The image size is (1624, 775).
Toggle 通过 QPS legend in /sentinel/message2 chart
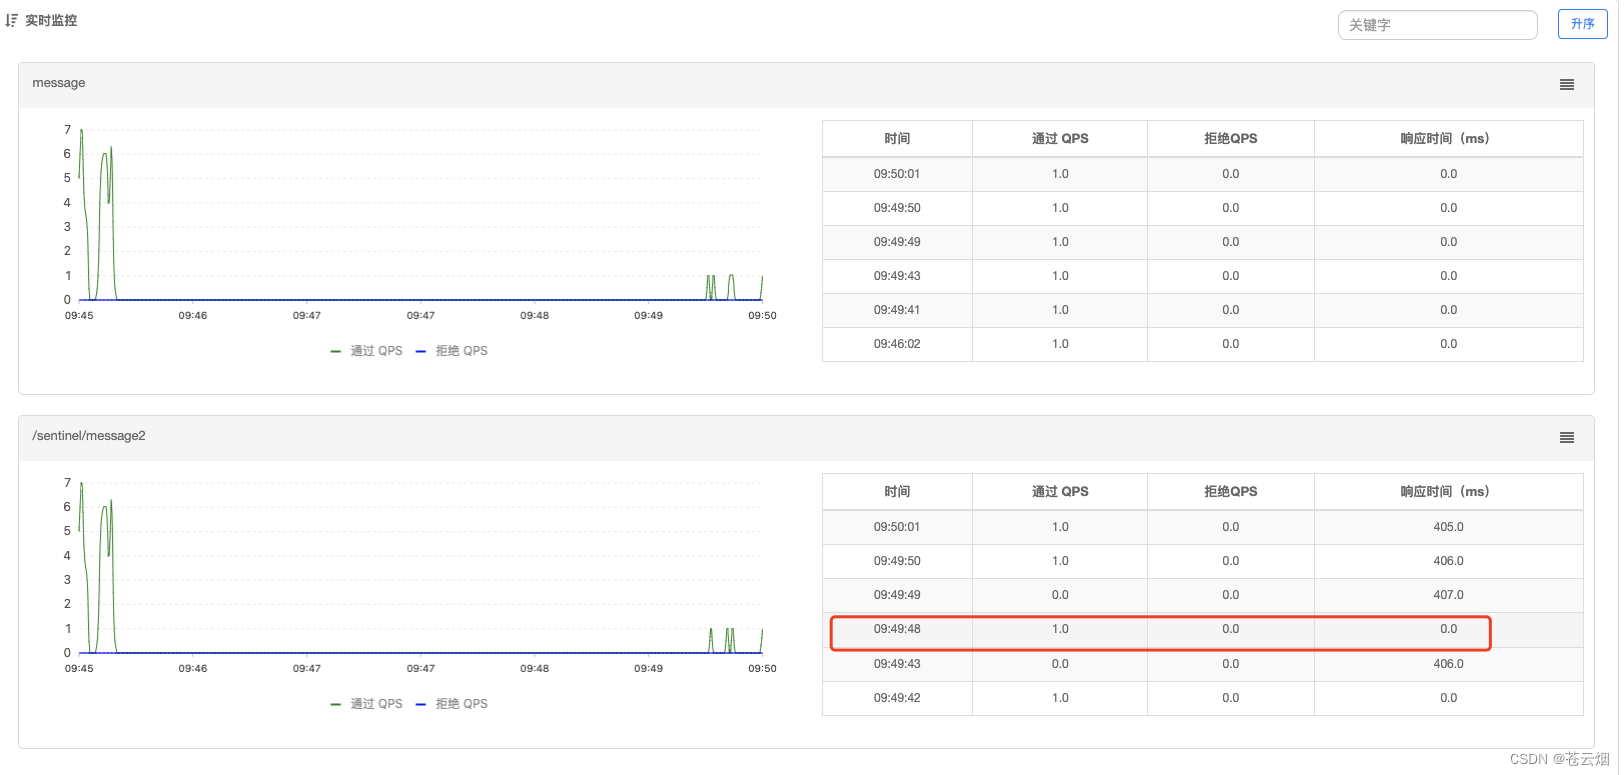[366, 704]
